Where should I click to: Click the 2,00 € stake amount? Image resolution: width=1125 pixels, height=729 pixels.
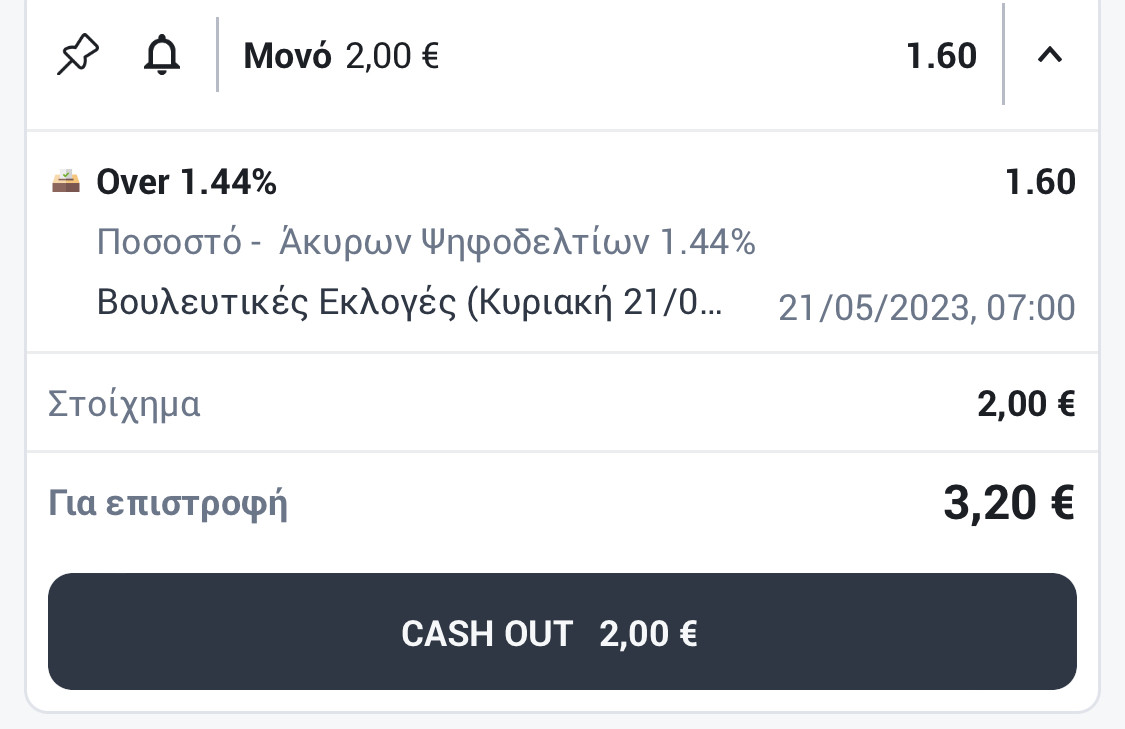[x=1026, y=403]
